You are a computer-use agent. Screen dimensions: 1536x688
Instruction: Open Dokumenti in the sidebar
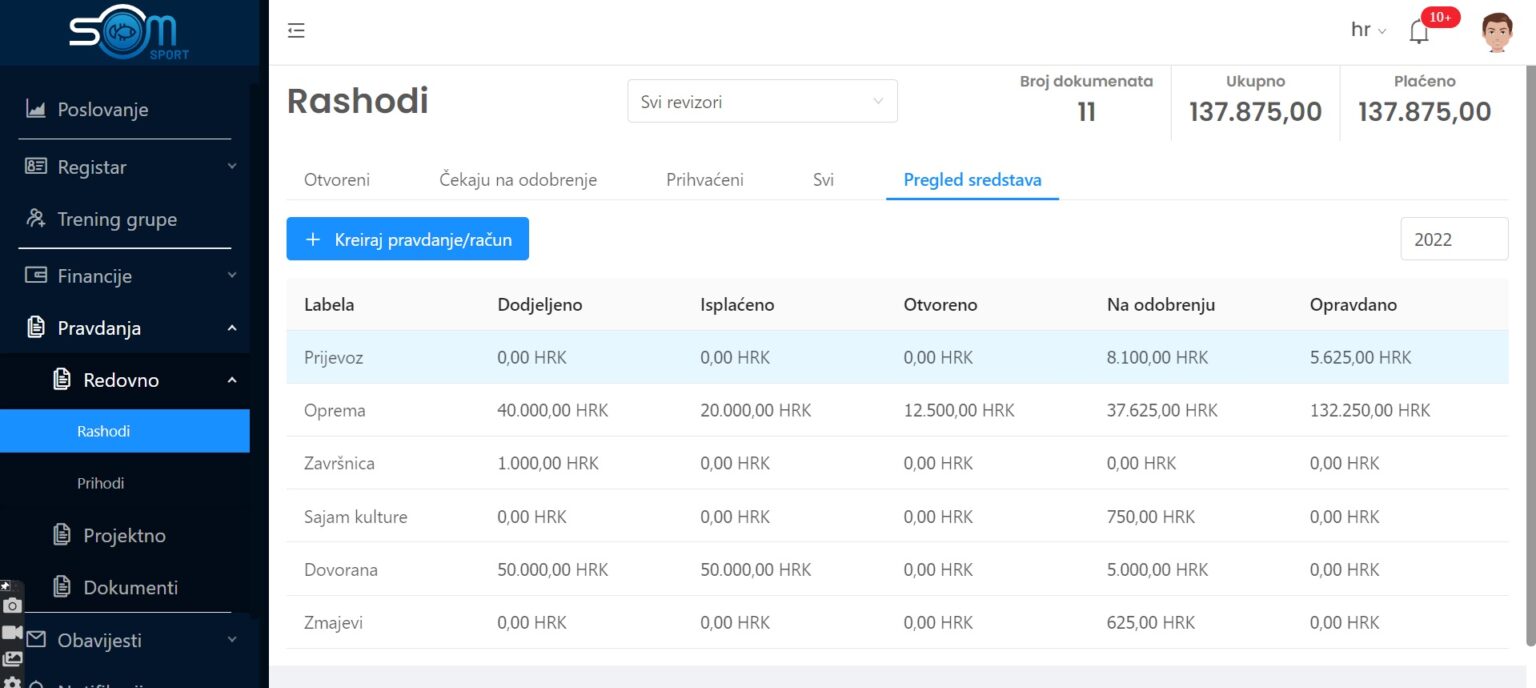(x=130, y=588)
